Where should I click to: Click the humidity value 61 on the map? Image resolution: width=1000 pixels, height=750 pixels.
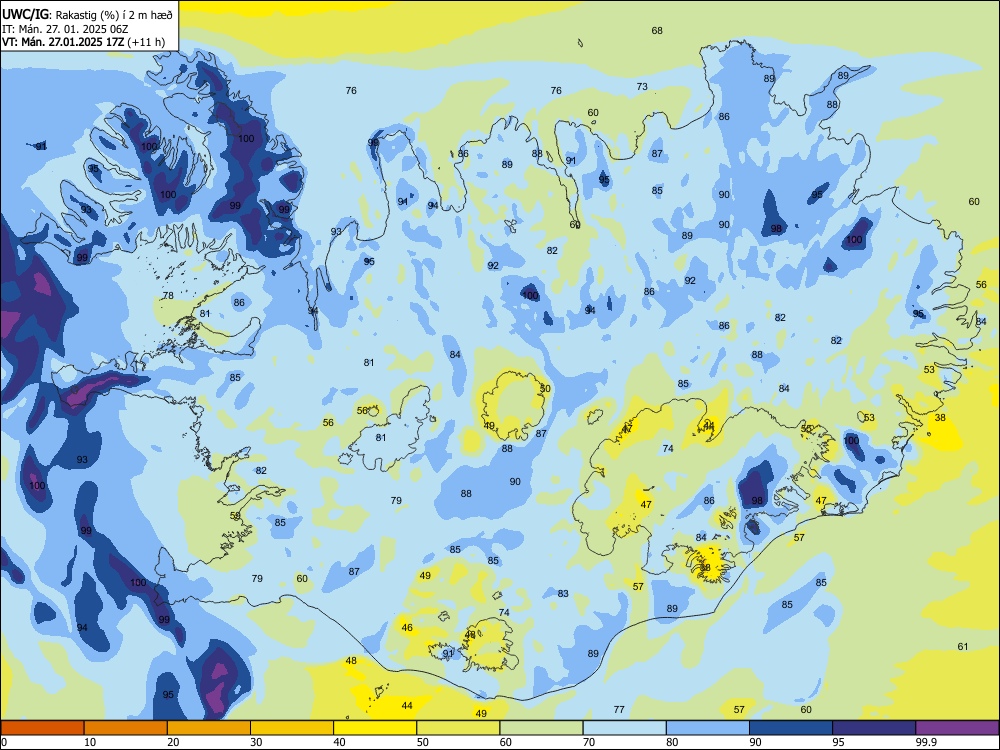(x=962, y=646)
